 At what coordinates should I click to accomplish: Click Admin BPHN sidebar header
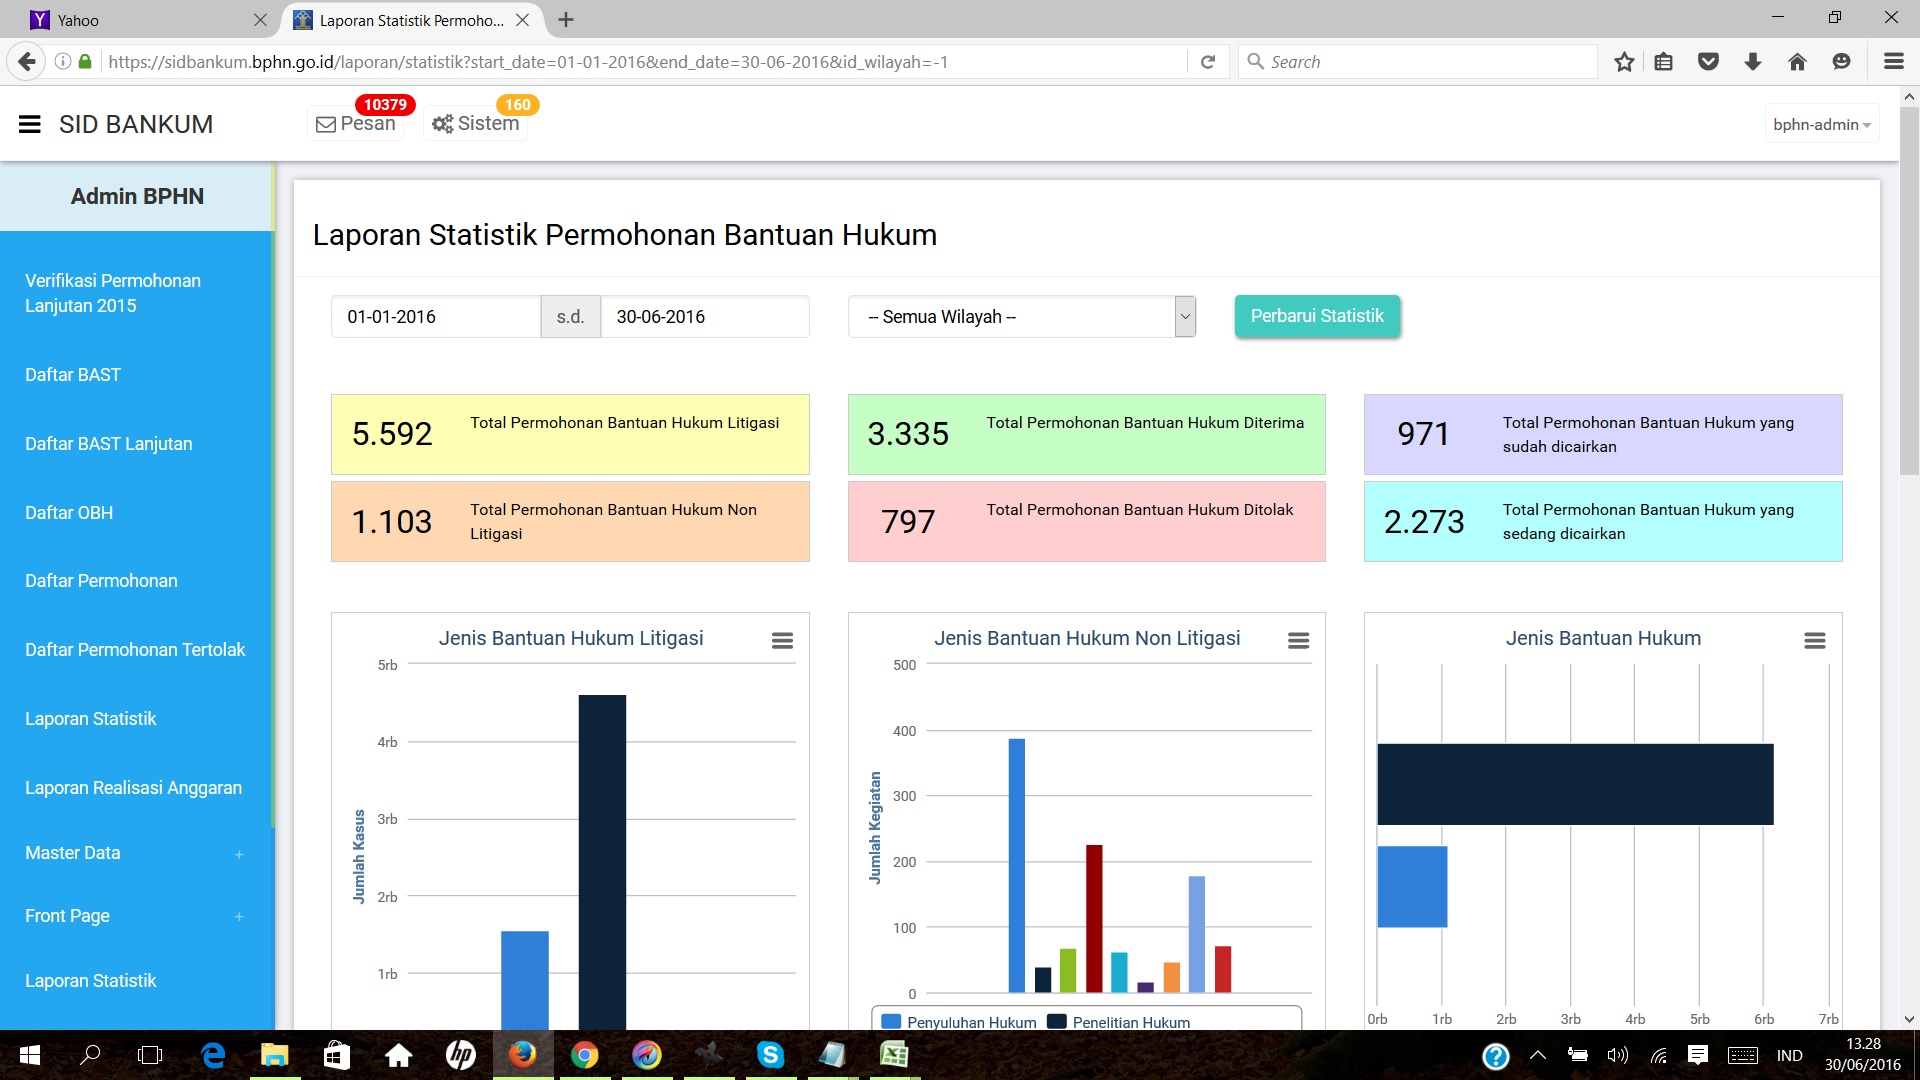pos(137,196)
